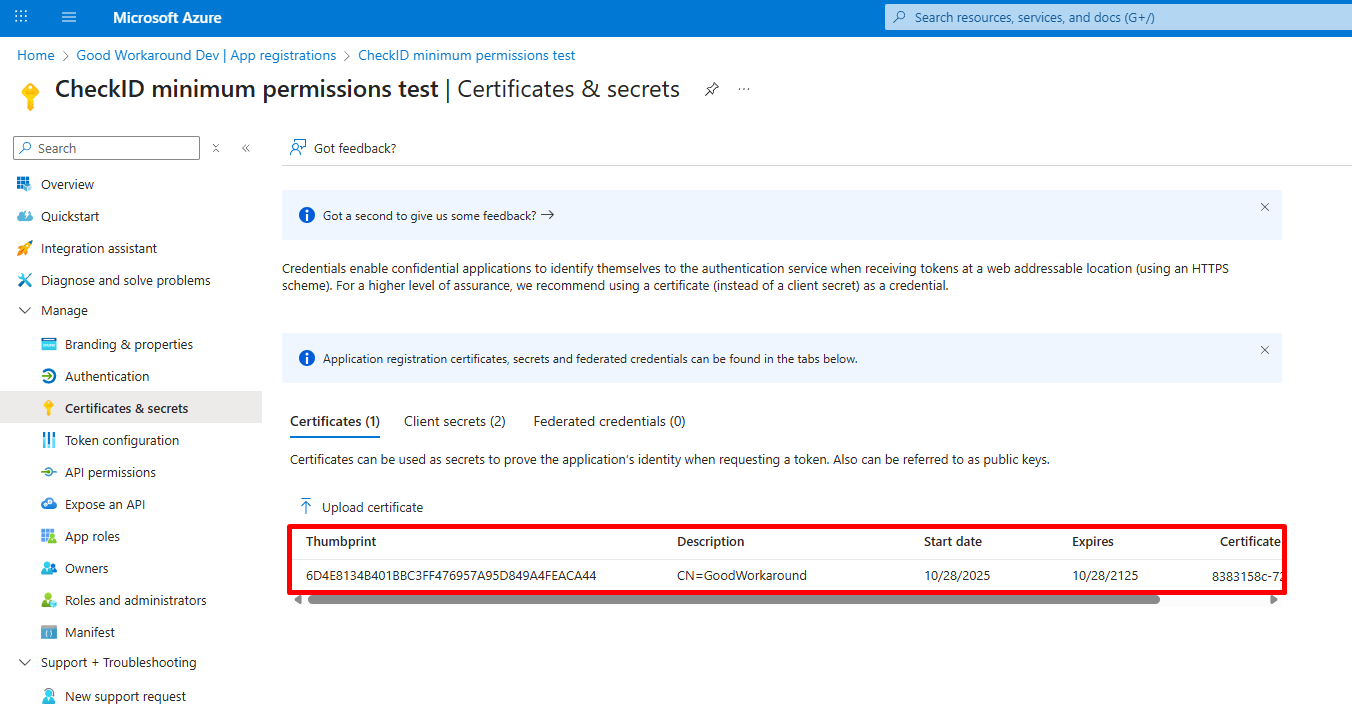The width and height of the screenshot is (1352, 722).
Task: Open the Azure apps grid launcher icon
Action: pyautogui.click(x=21, y=18)
